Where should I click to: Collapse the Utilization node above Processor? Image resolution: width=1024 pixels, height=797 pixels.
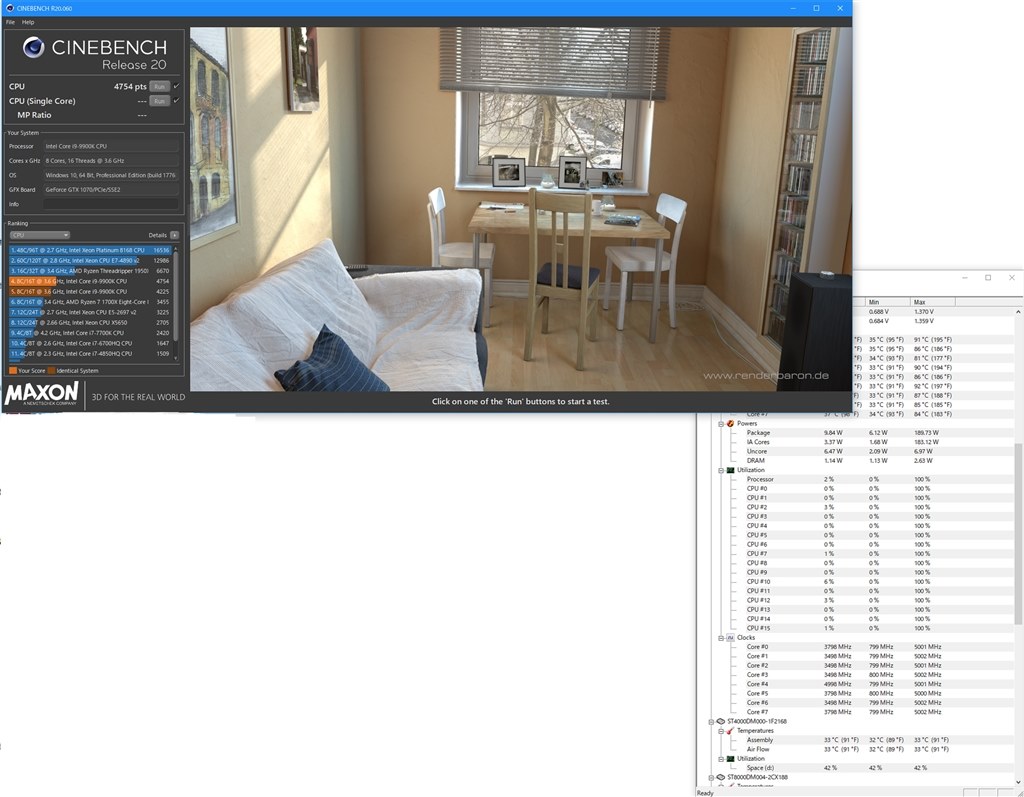(x=721, y=470)
